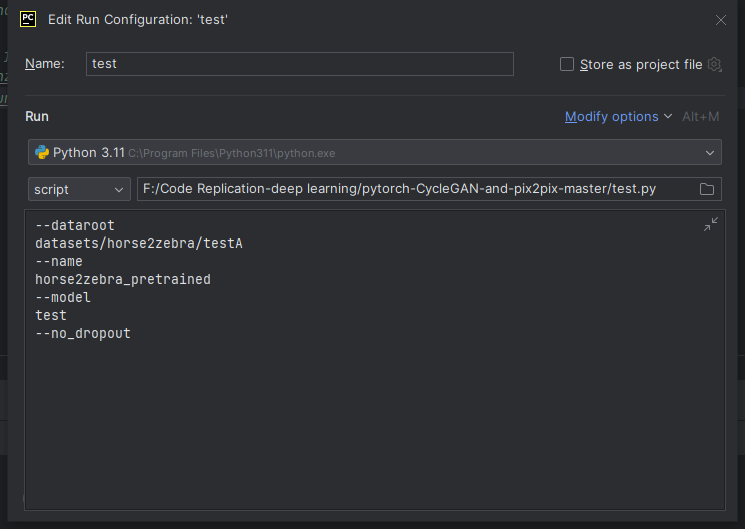Open the Modify options dropdown
The image size is (745, 529).
click(618, 116)
